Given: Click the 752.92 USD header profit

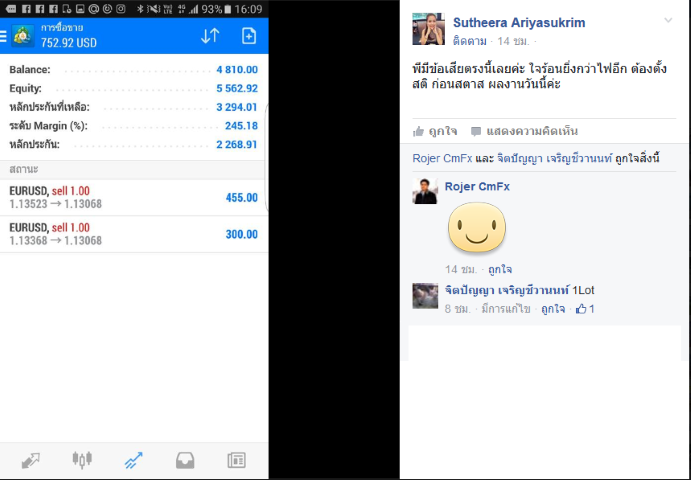Looking at the screenshot, I should pyautogui.click(x=69, y=43).
